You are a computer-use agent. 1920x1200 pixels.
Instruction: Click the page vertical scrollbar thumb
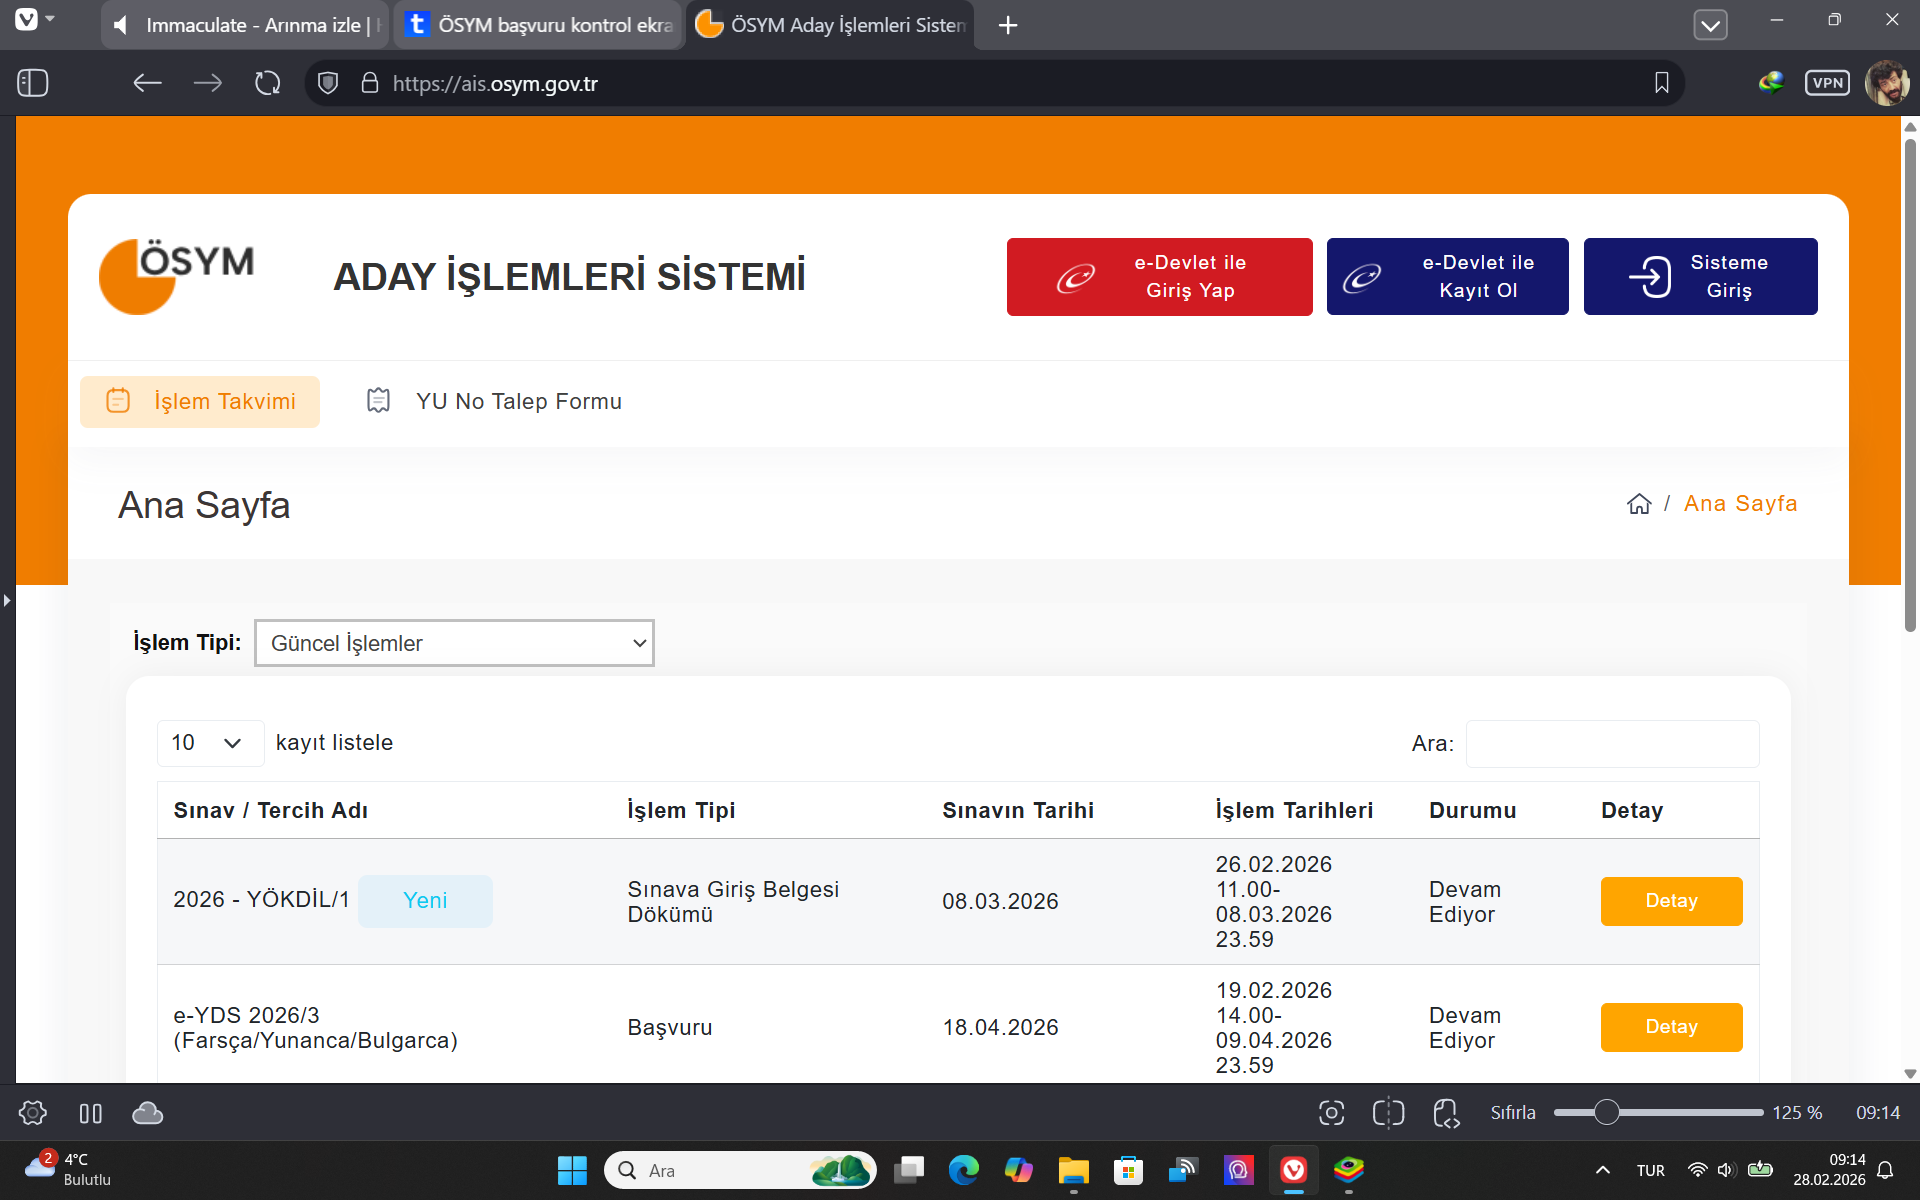coord(1910,385)
